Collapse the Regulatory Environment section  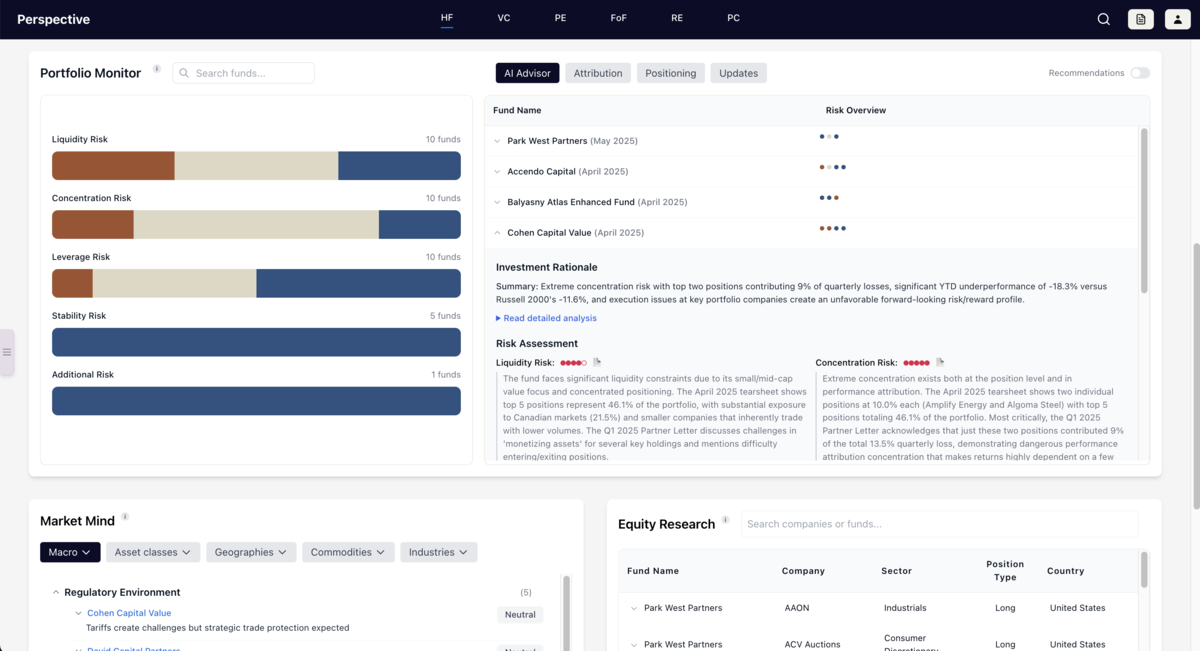tap(55, 592)
